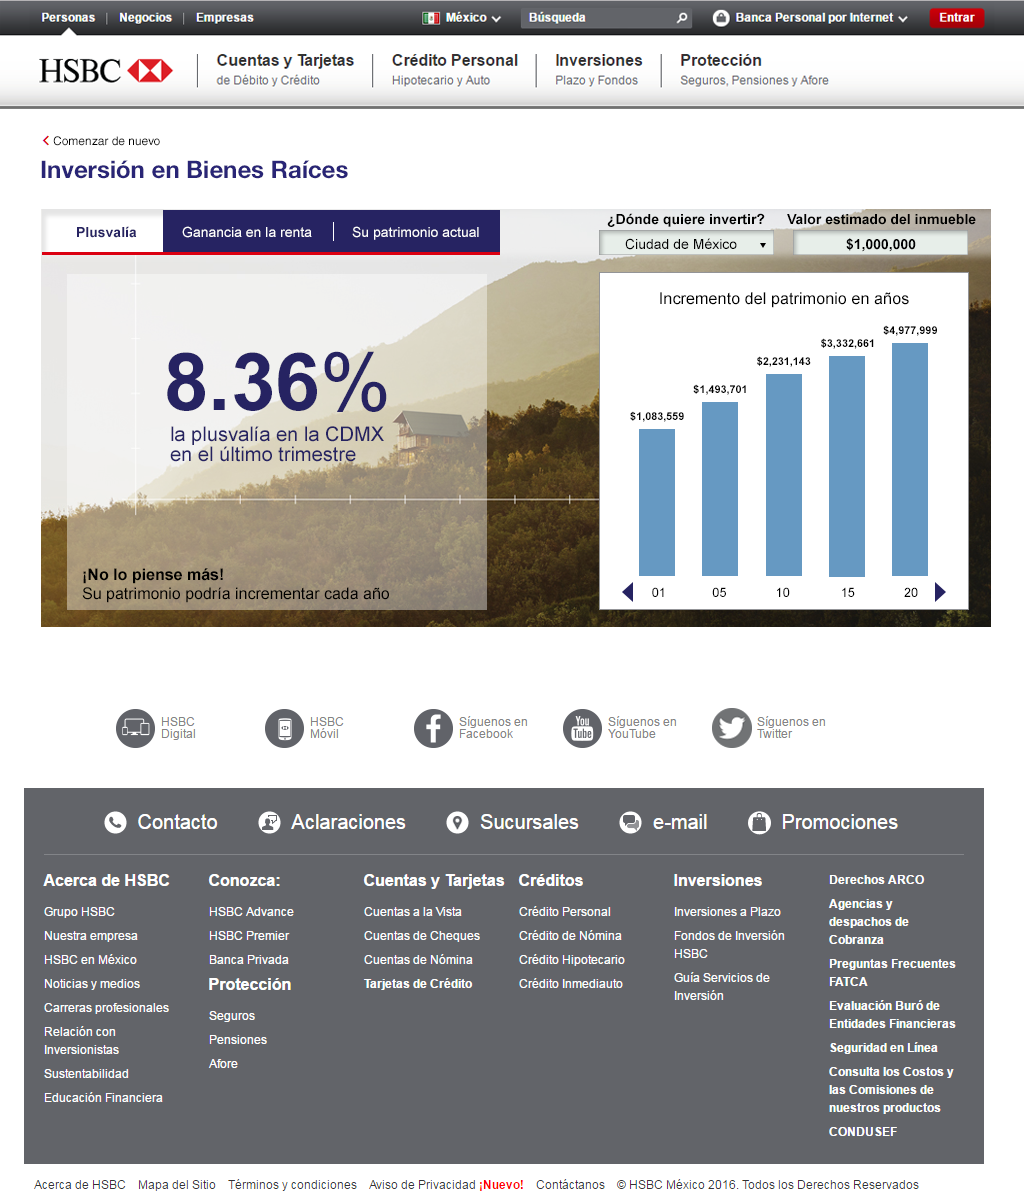Open Cuentas y Tarjetas menu
Image resolution: width=1024 pixels, height=1200 pixels.
(x=285, y=69)
